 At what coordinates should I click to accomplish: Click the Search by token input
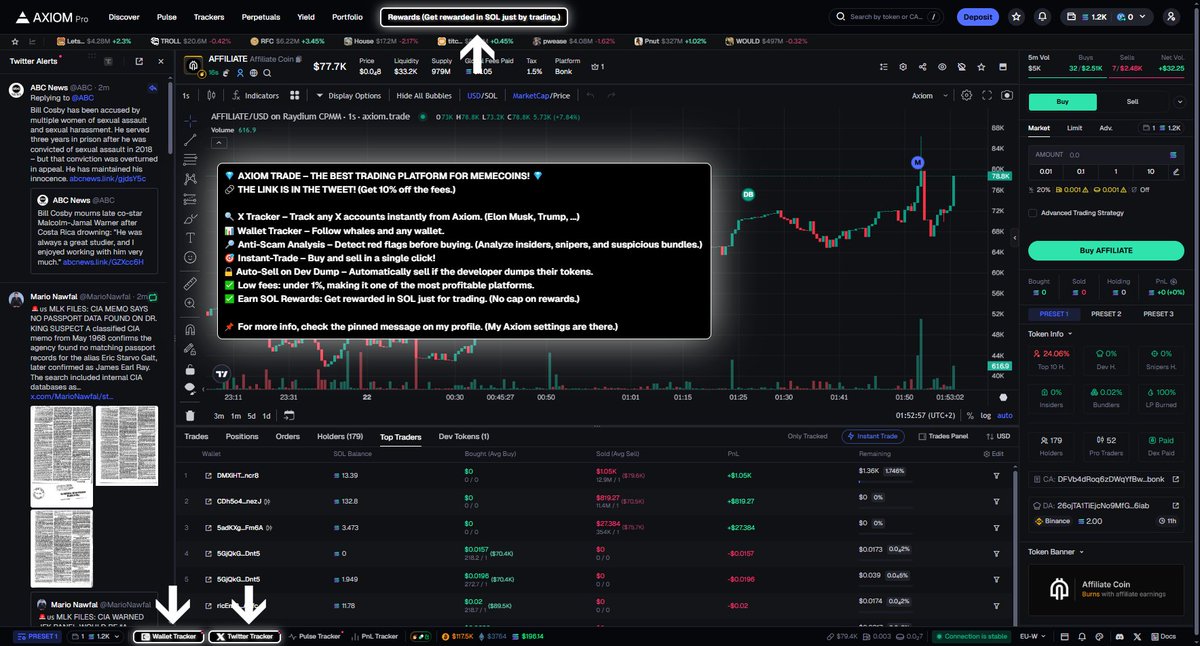click(x=888, y=17)
